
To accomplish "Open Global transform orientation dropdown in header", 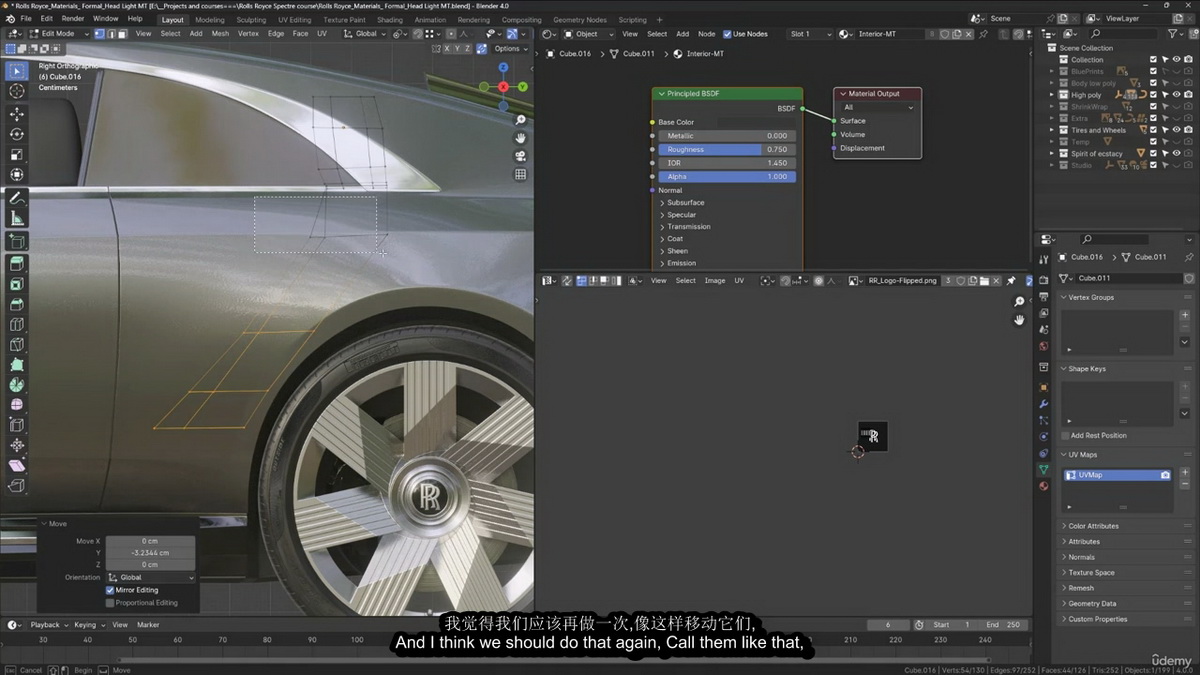I will pyautogui.click(x=365, y=33).
